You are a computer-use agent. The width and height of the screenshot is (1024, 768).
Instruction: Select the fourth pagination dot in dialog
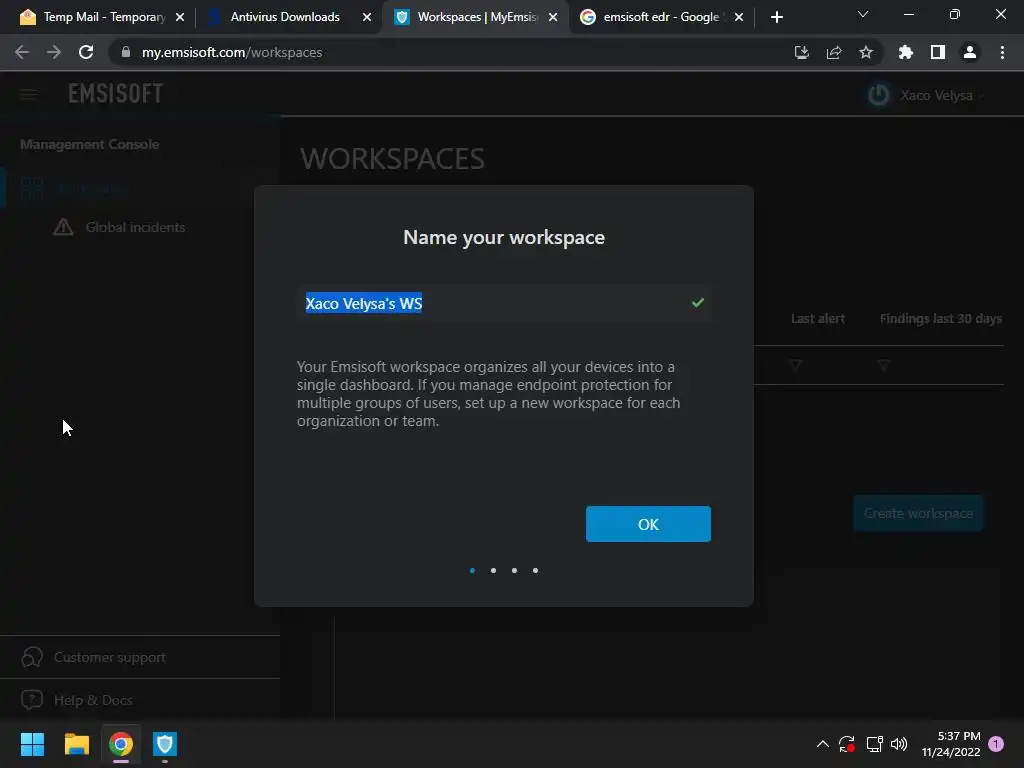coord(535,571)
